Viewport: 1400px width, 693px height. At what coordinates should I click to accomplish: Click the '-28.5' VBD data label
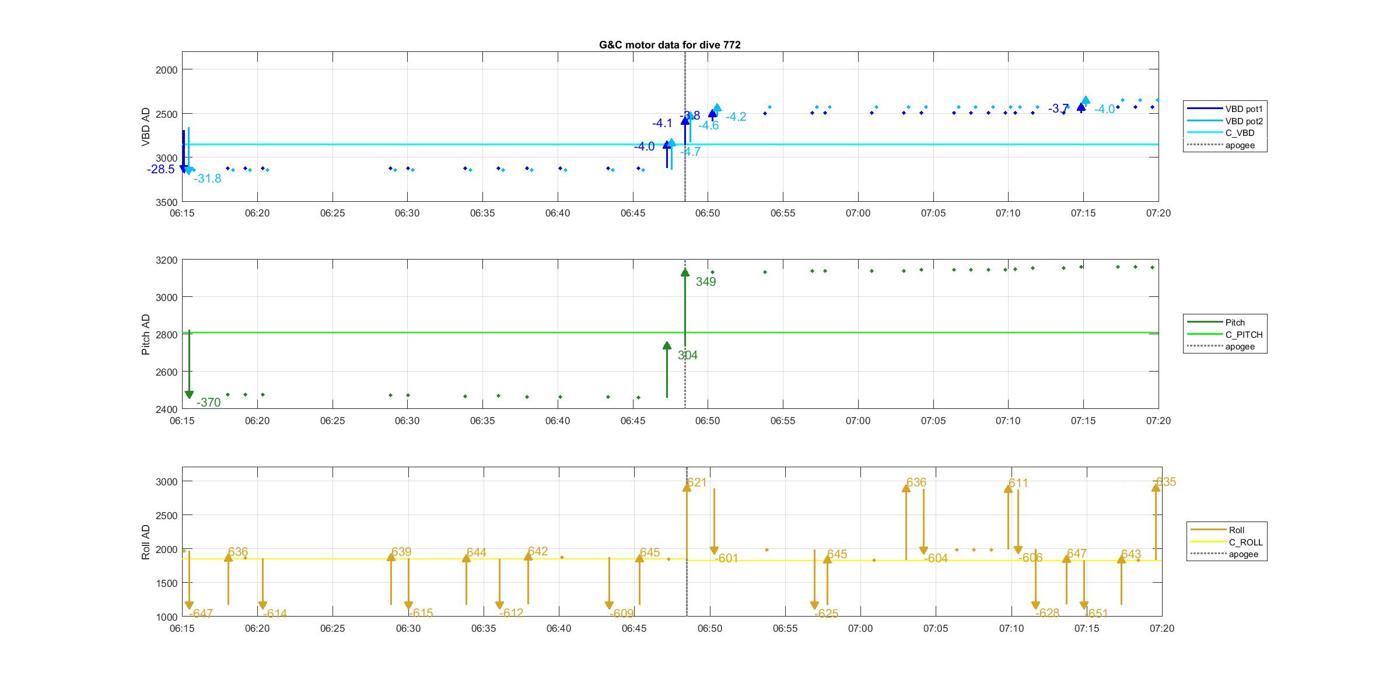pos(160,169)
